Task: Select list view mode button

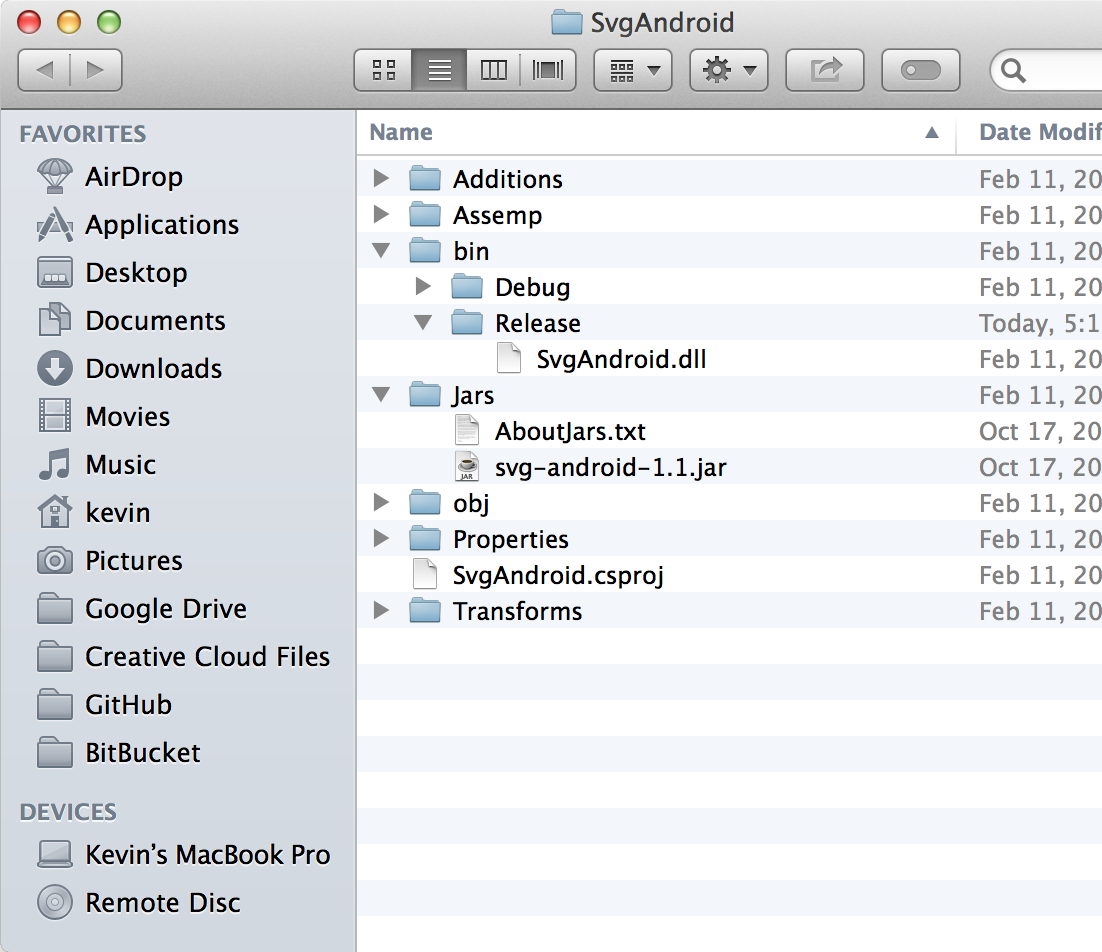Action: [x=439, y=70]
